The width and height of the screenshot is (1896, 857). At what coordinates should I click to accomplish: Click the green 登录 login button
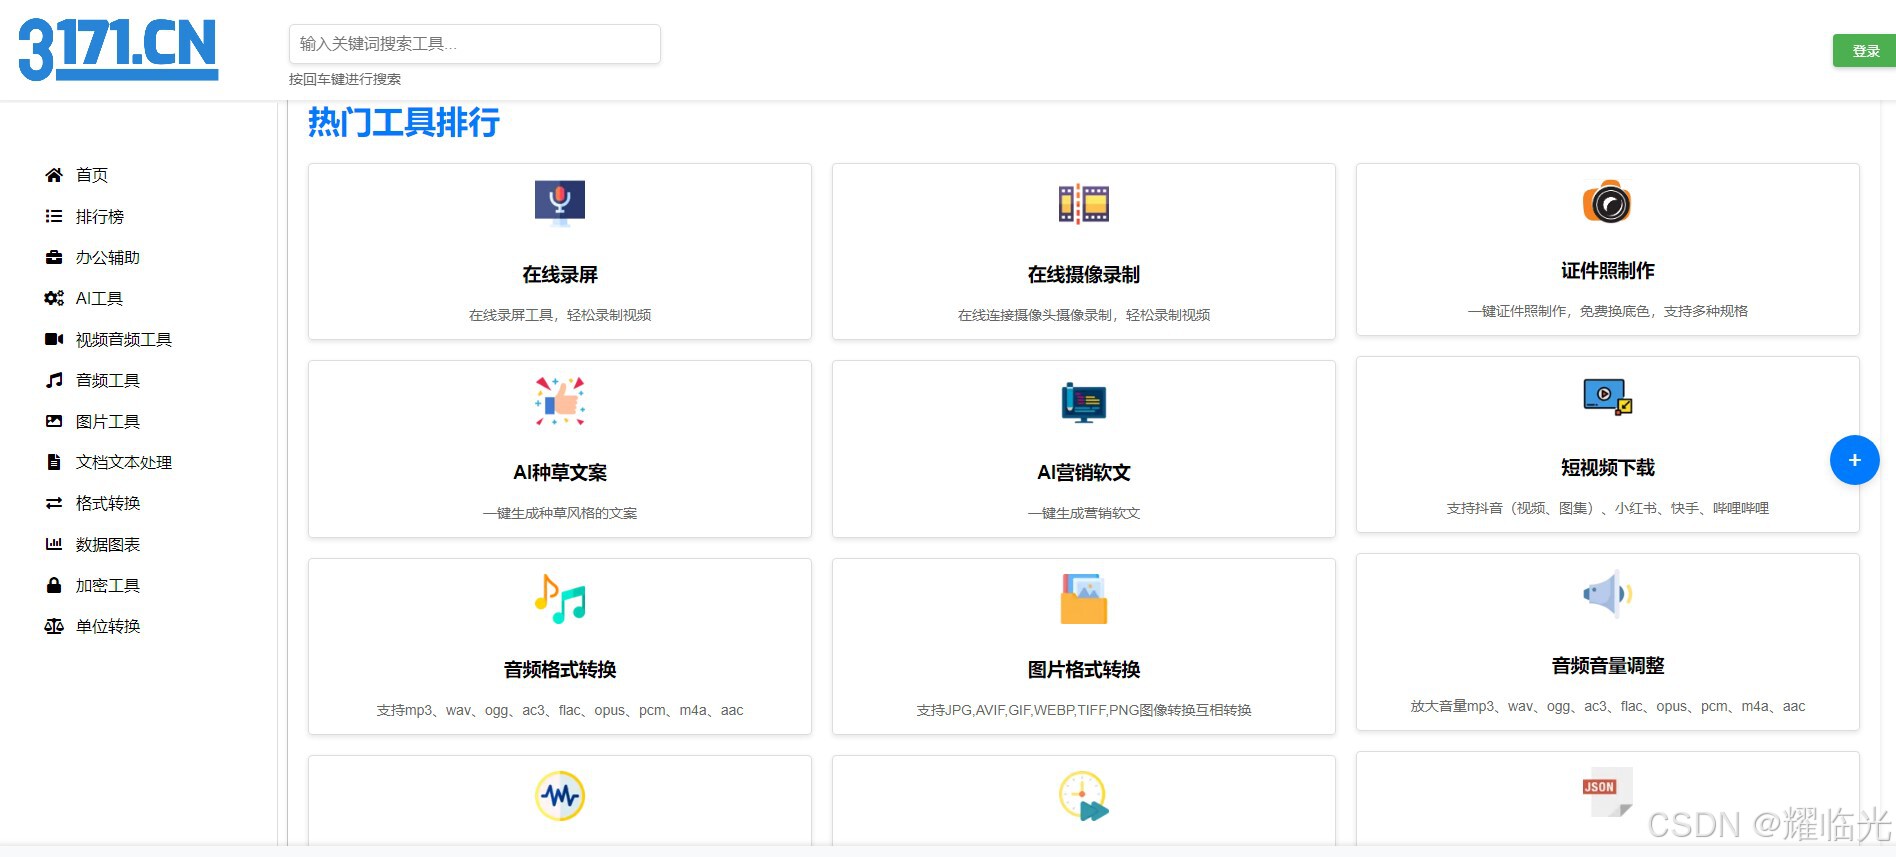point(1864,51)
